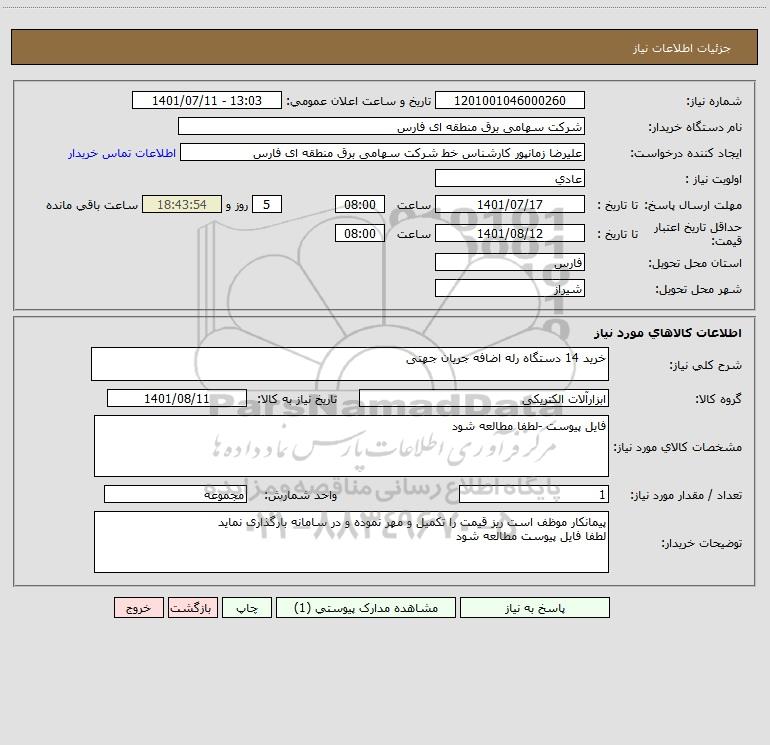Click the countdown timer 18:43:54
The width and height of the screenshot is (770, 745).
click(182, 204)
